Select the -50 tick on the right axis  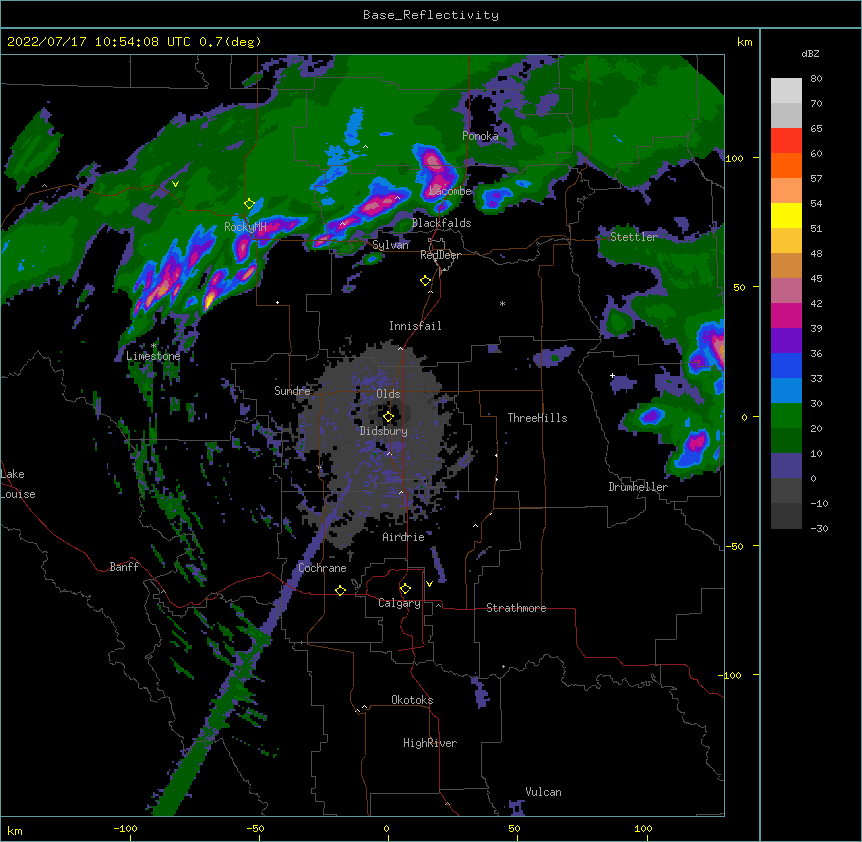point(734,546)
